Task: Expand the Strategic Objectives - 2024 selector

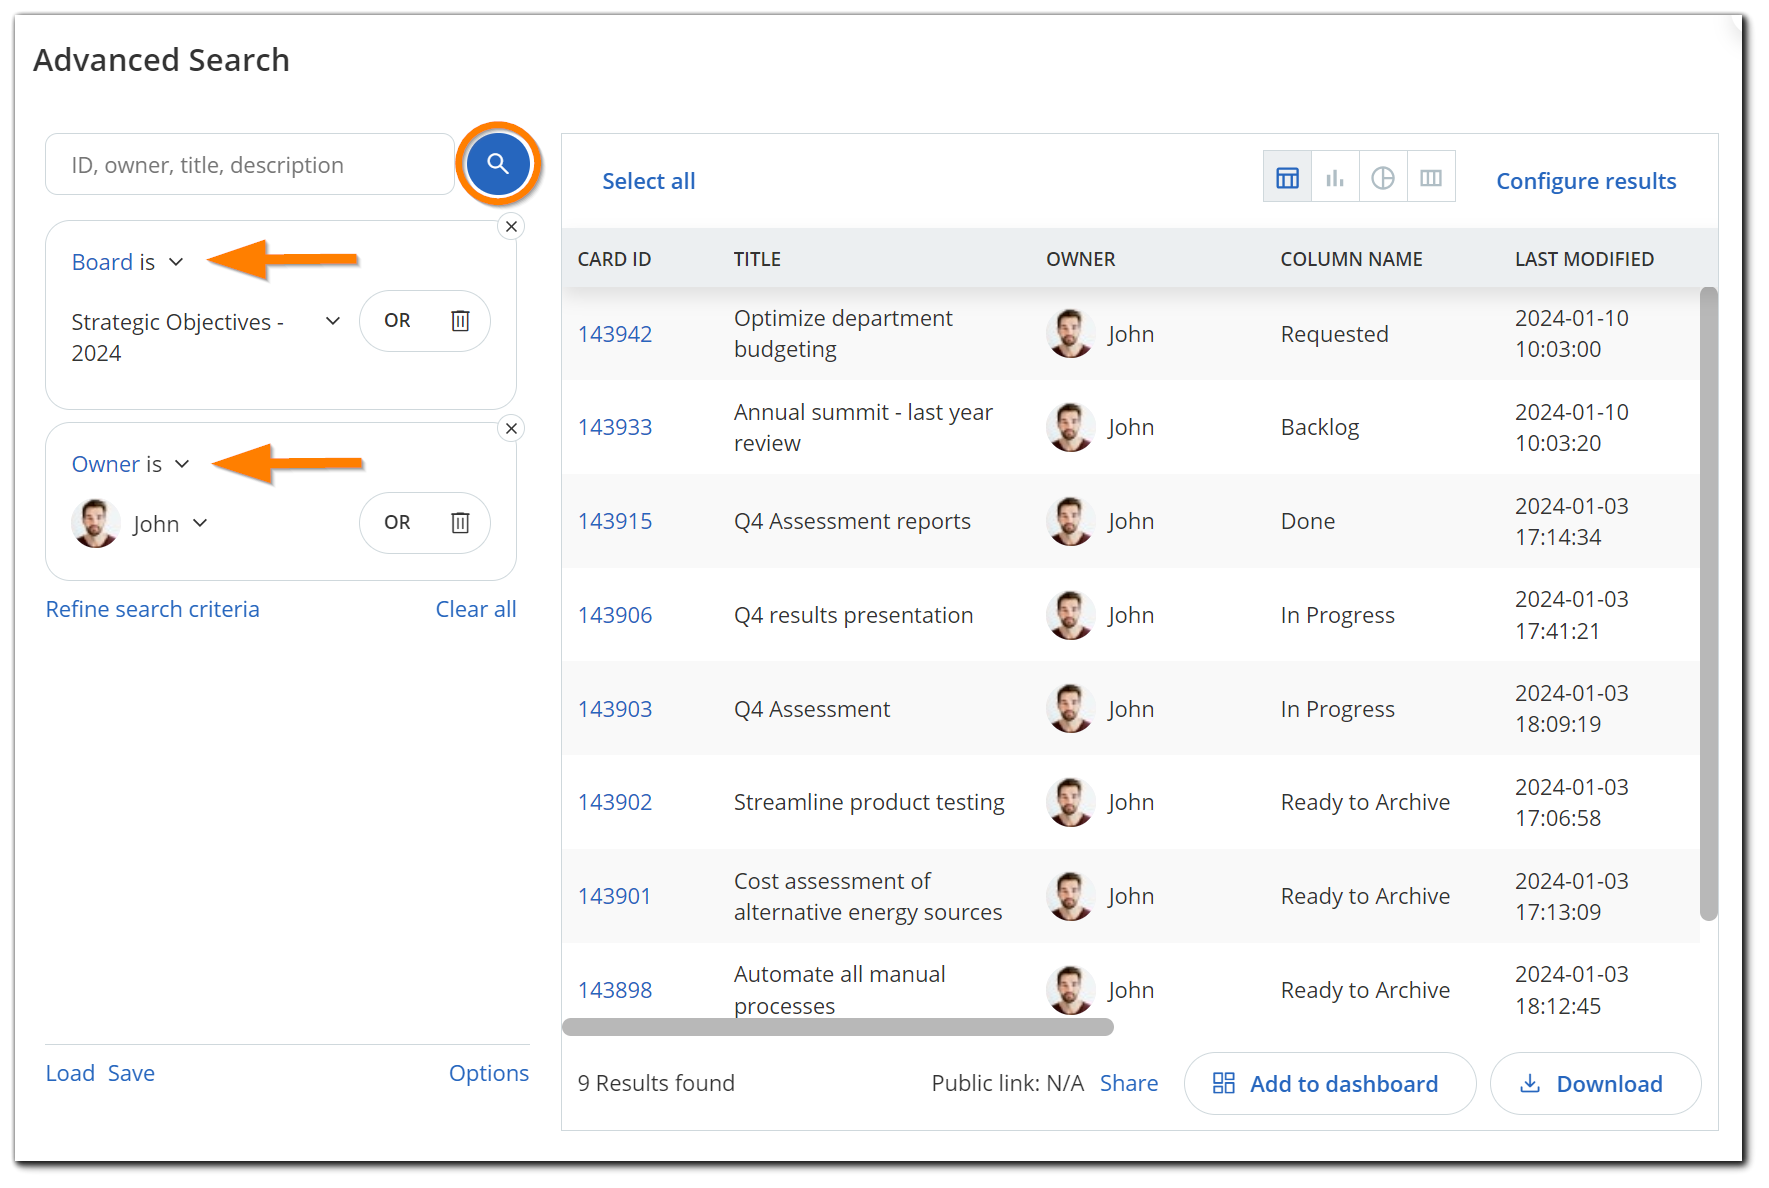Action: tap(332, 321)
